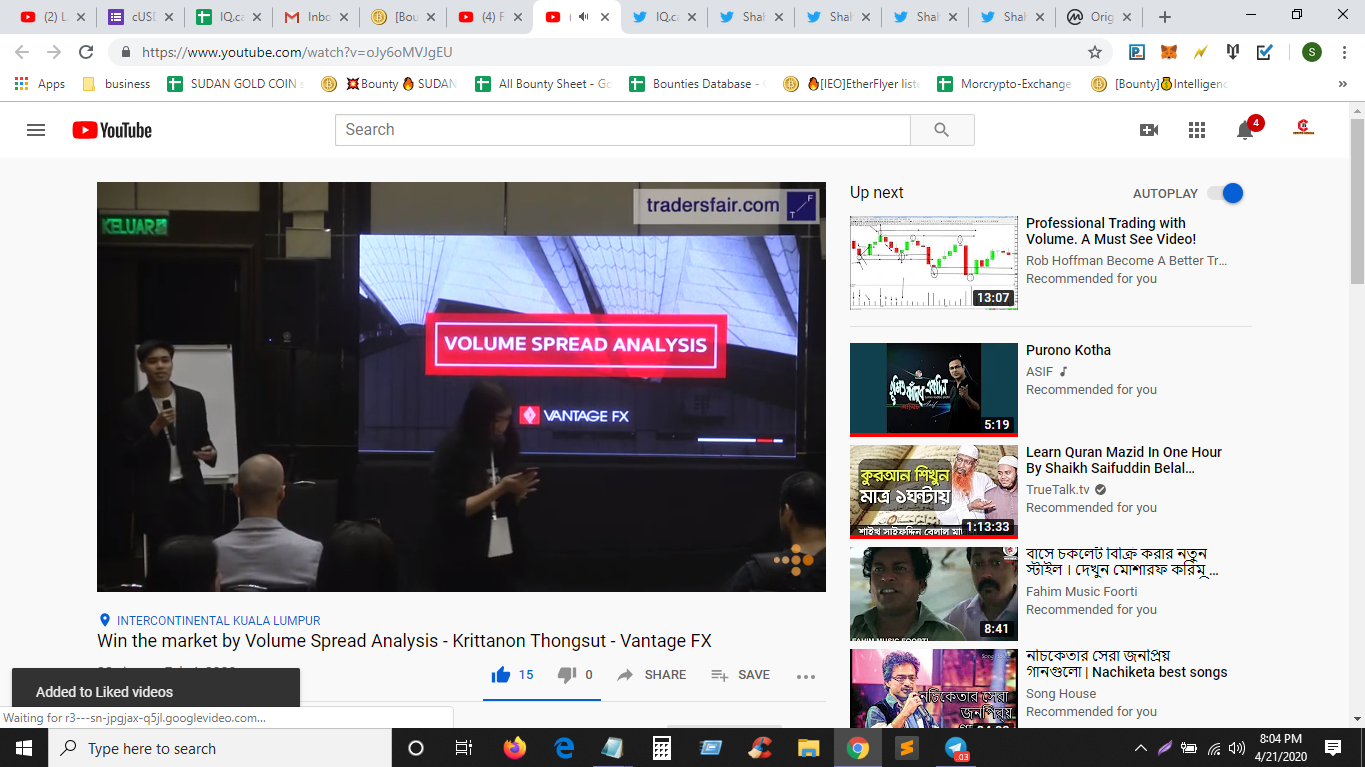Switch to the (4) F YouTube tab
The image size is (1365, 767).
point(490,17)
